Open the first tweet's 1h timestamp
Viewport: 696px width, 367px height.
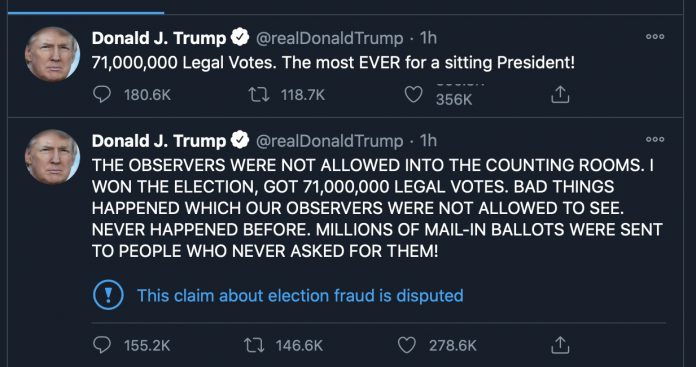coord(428,38)
